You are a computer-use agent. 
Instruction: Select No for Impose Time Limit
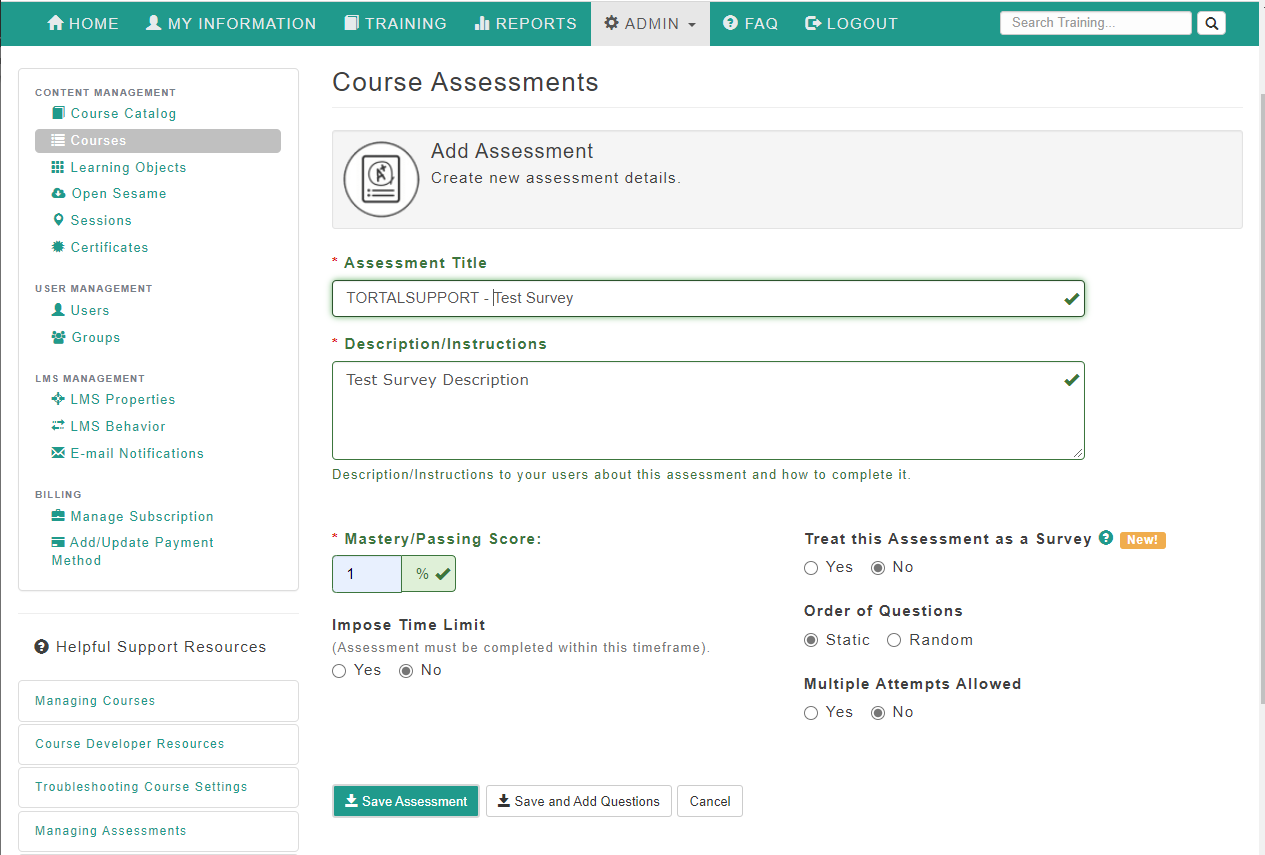tap(406, 671)
